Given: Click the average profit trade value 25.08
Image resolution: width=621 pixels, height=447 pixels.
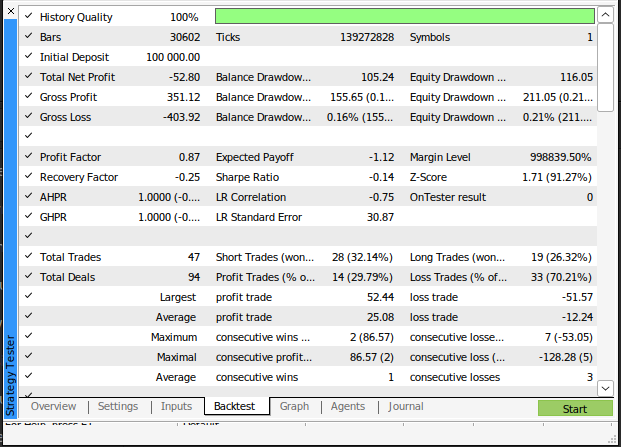Looking at the screenshot, I should pos(380,317).
